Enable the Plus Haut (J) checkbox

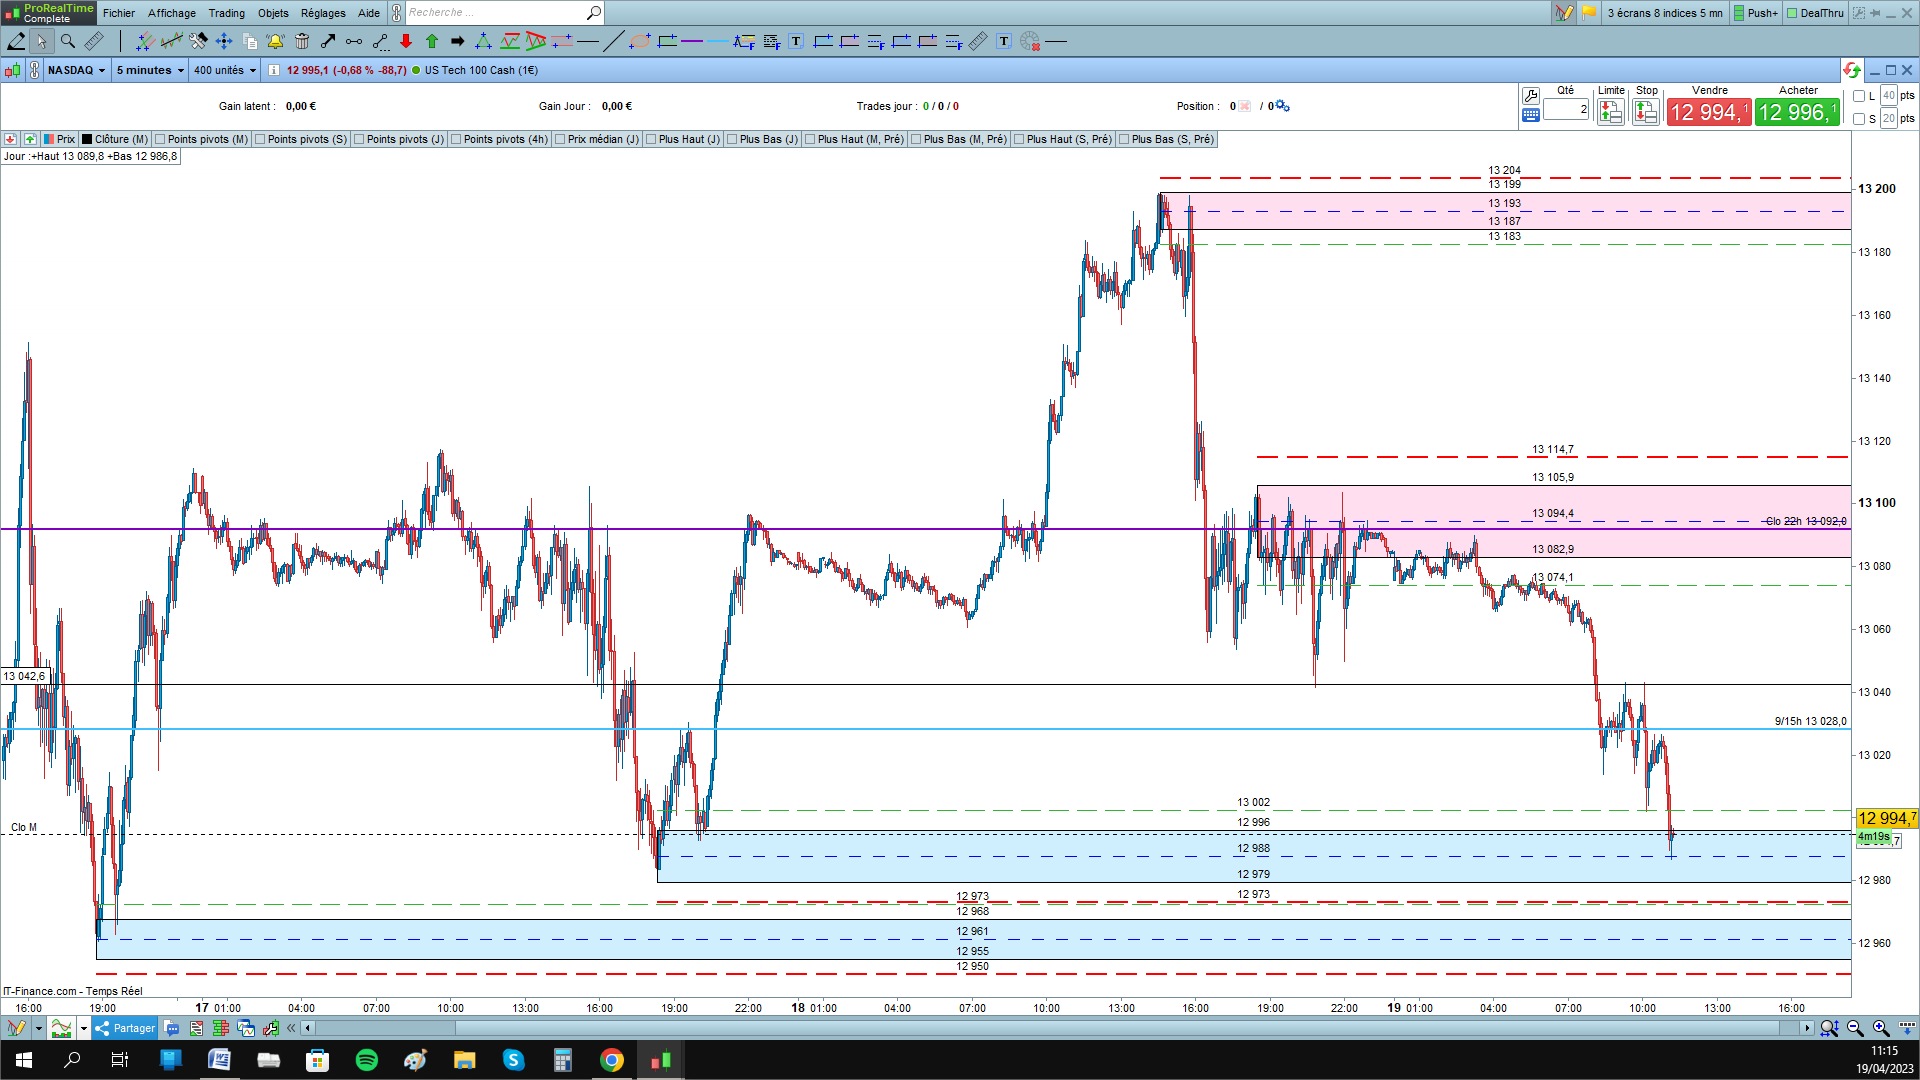651,139
